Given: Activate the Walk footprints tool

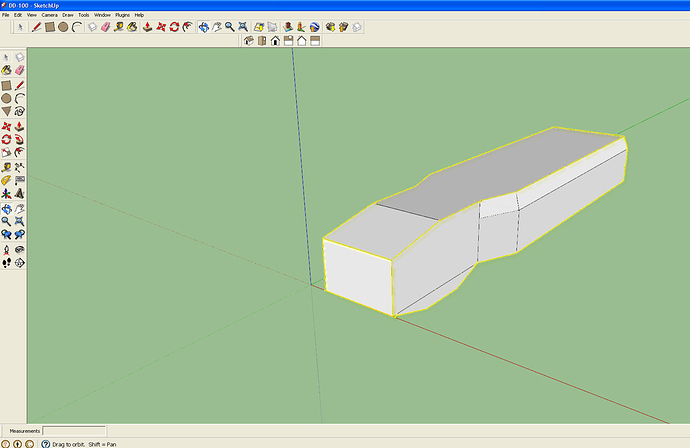Looking at the screenshot, I should (6, 263).
